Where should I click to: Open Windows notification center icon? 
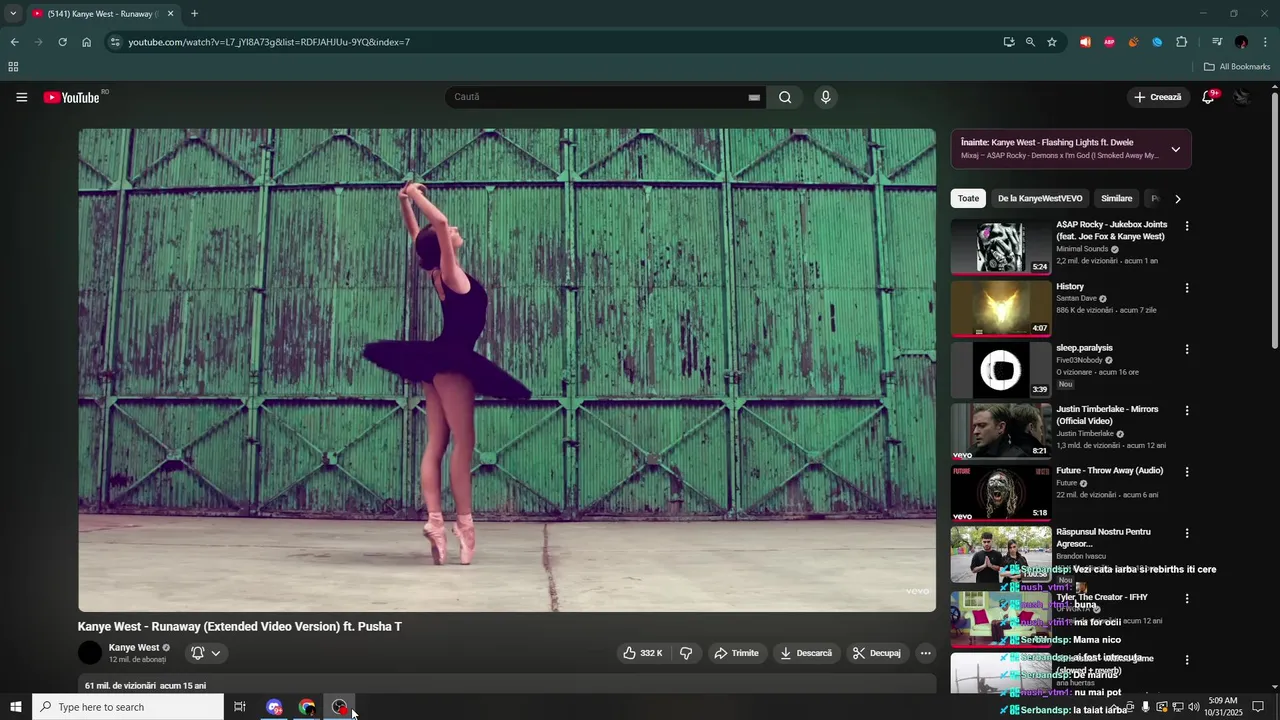tap(1258, 707)
